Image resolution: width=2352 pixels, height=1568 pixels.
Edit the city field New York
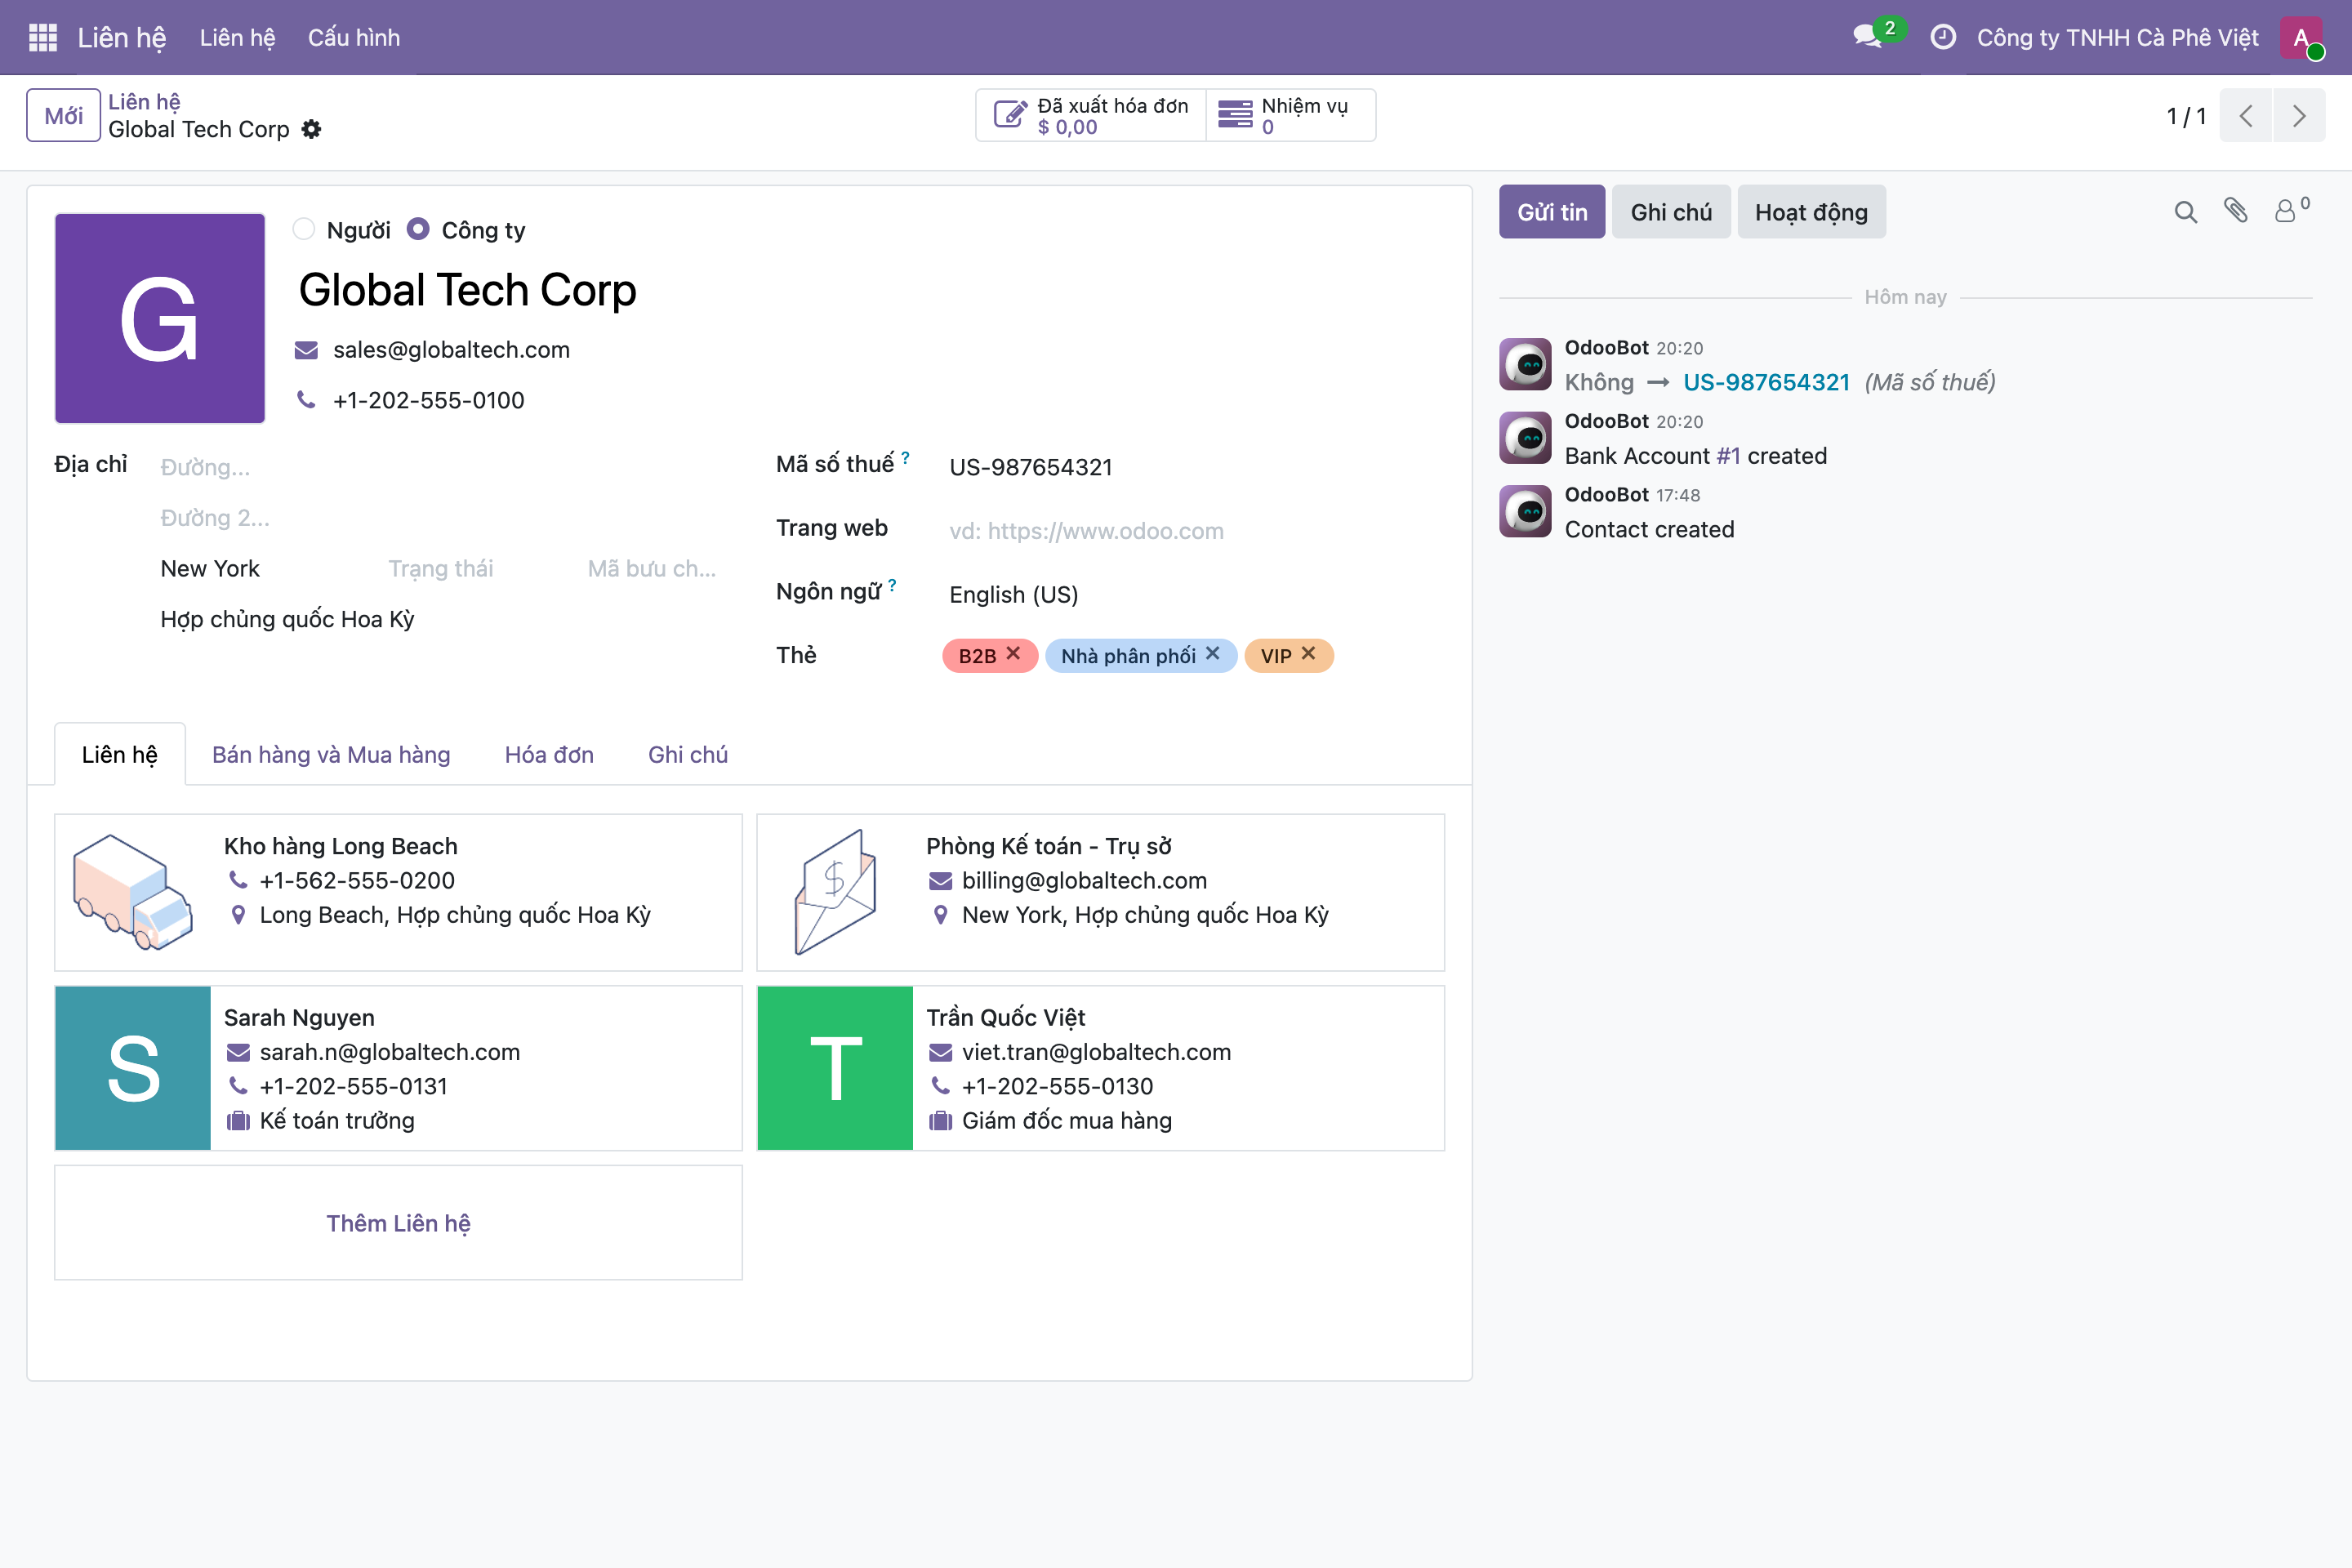(x=265, y=569)
